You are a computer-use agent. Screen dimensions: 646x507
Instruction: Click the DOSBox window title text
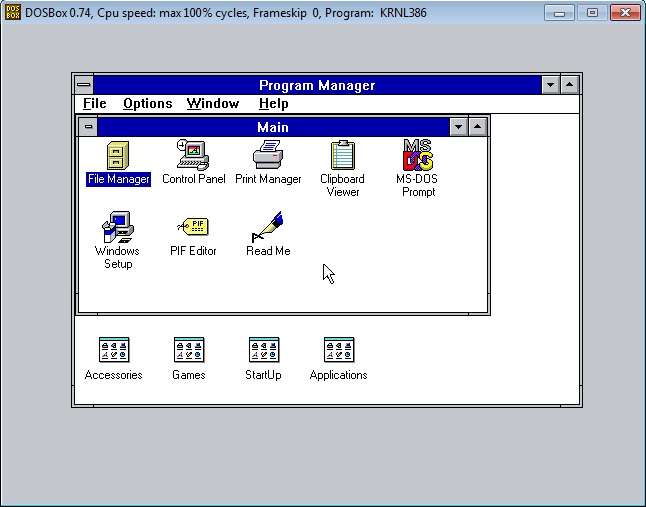pos(226,13)
